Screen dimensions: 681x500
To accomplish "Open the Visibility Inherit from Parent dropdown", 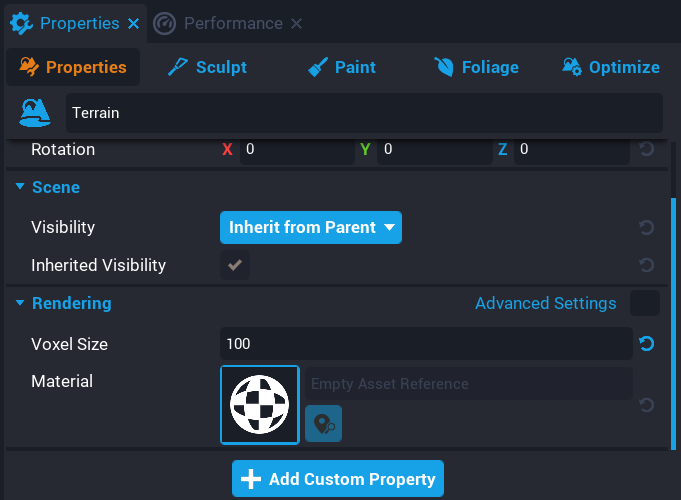I will click(x=310, y=228).
